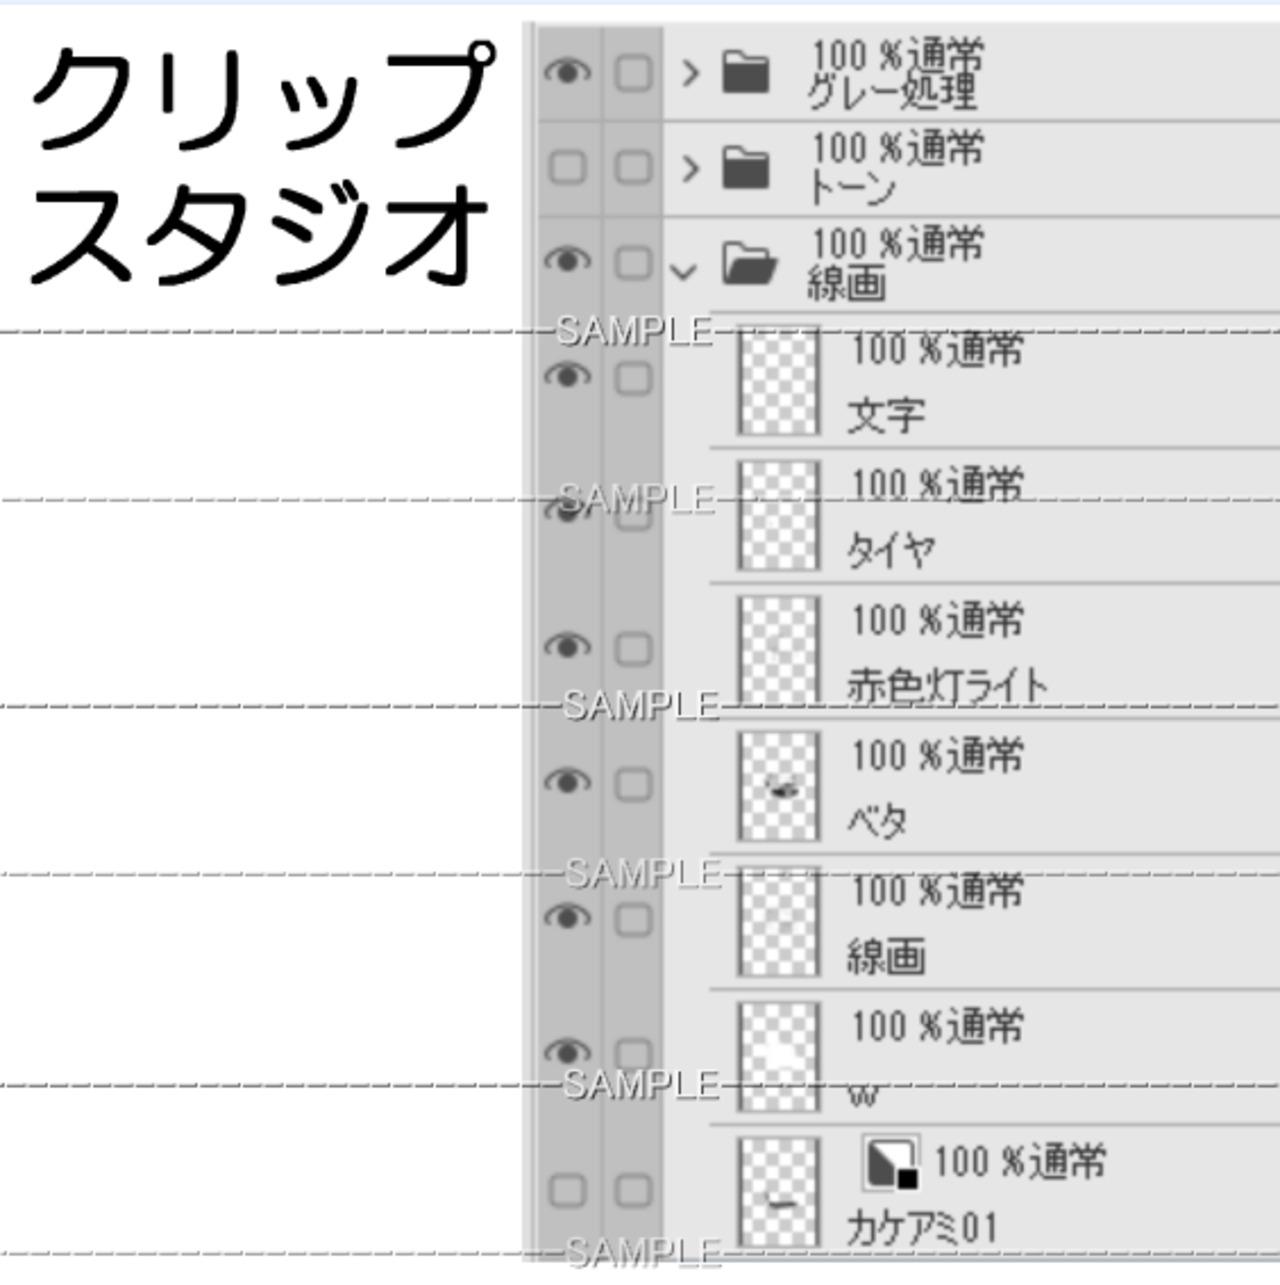Toggle the eye icon of ベタ layer
Image resolution: width=1280 pixels, height=1285 pixels.
(567, 782)
